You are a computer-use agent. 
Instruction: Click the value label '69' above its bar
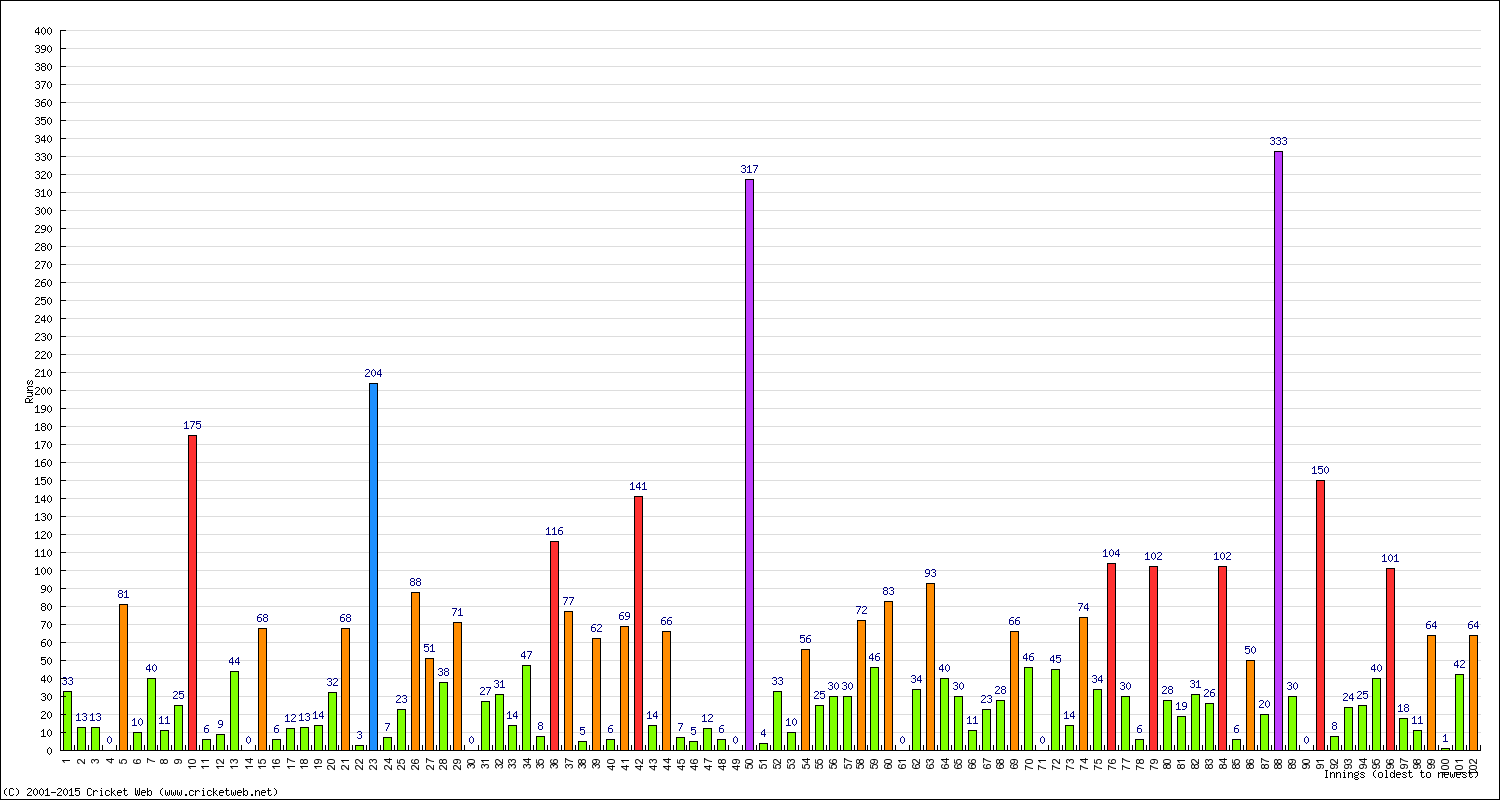point(624,616)
